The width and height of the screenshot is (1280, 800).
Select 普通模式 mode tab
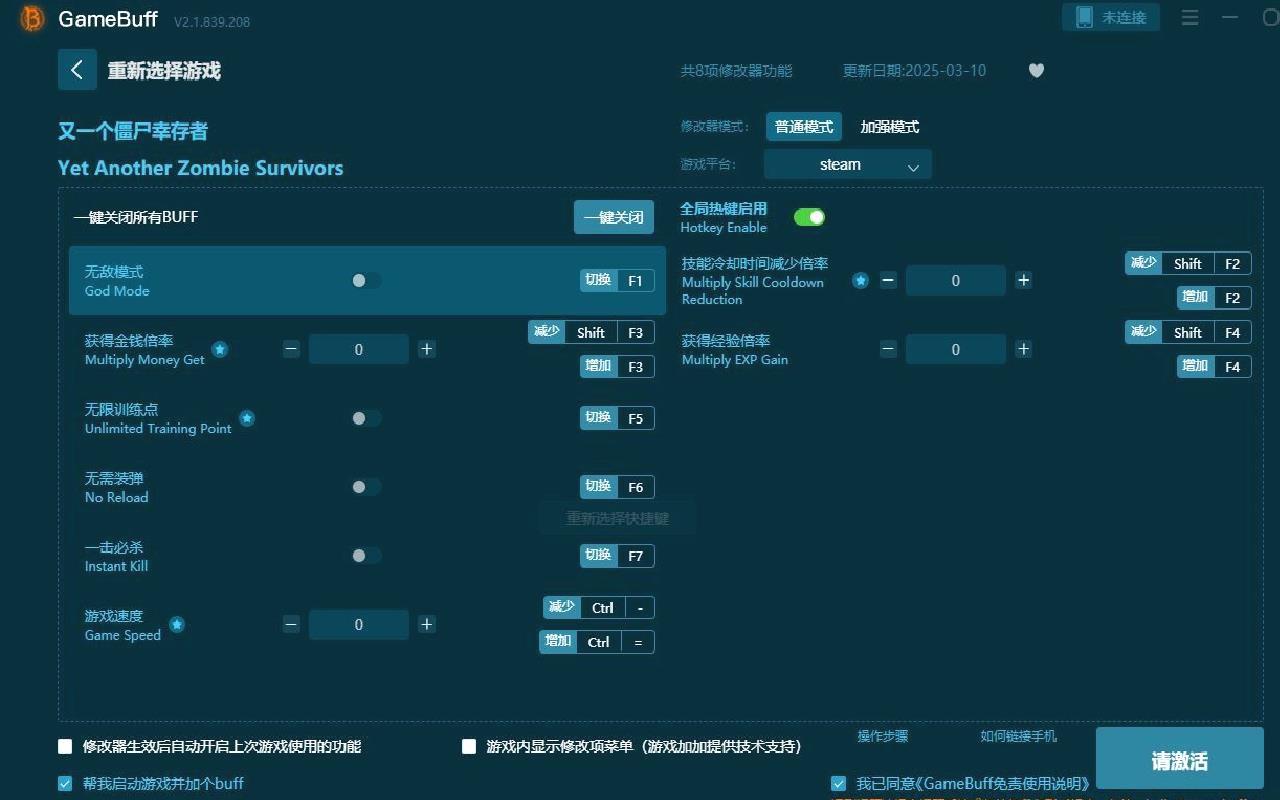pyautogui.click(x=804, y=127)
